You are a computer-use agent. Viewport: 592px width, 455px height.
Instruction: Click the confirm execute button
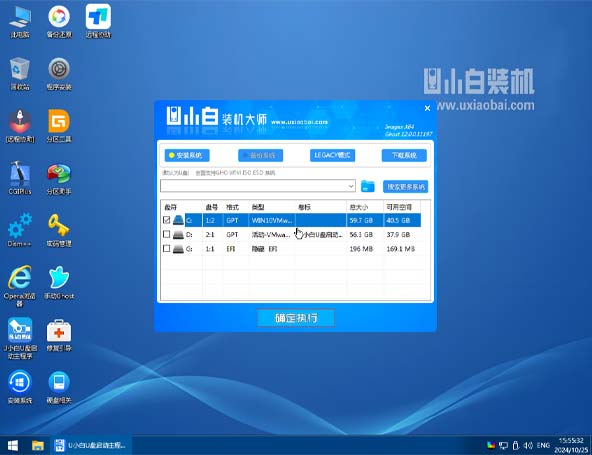click(x=296, y=318)
